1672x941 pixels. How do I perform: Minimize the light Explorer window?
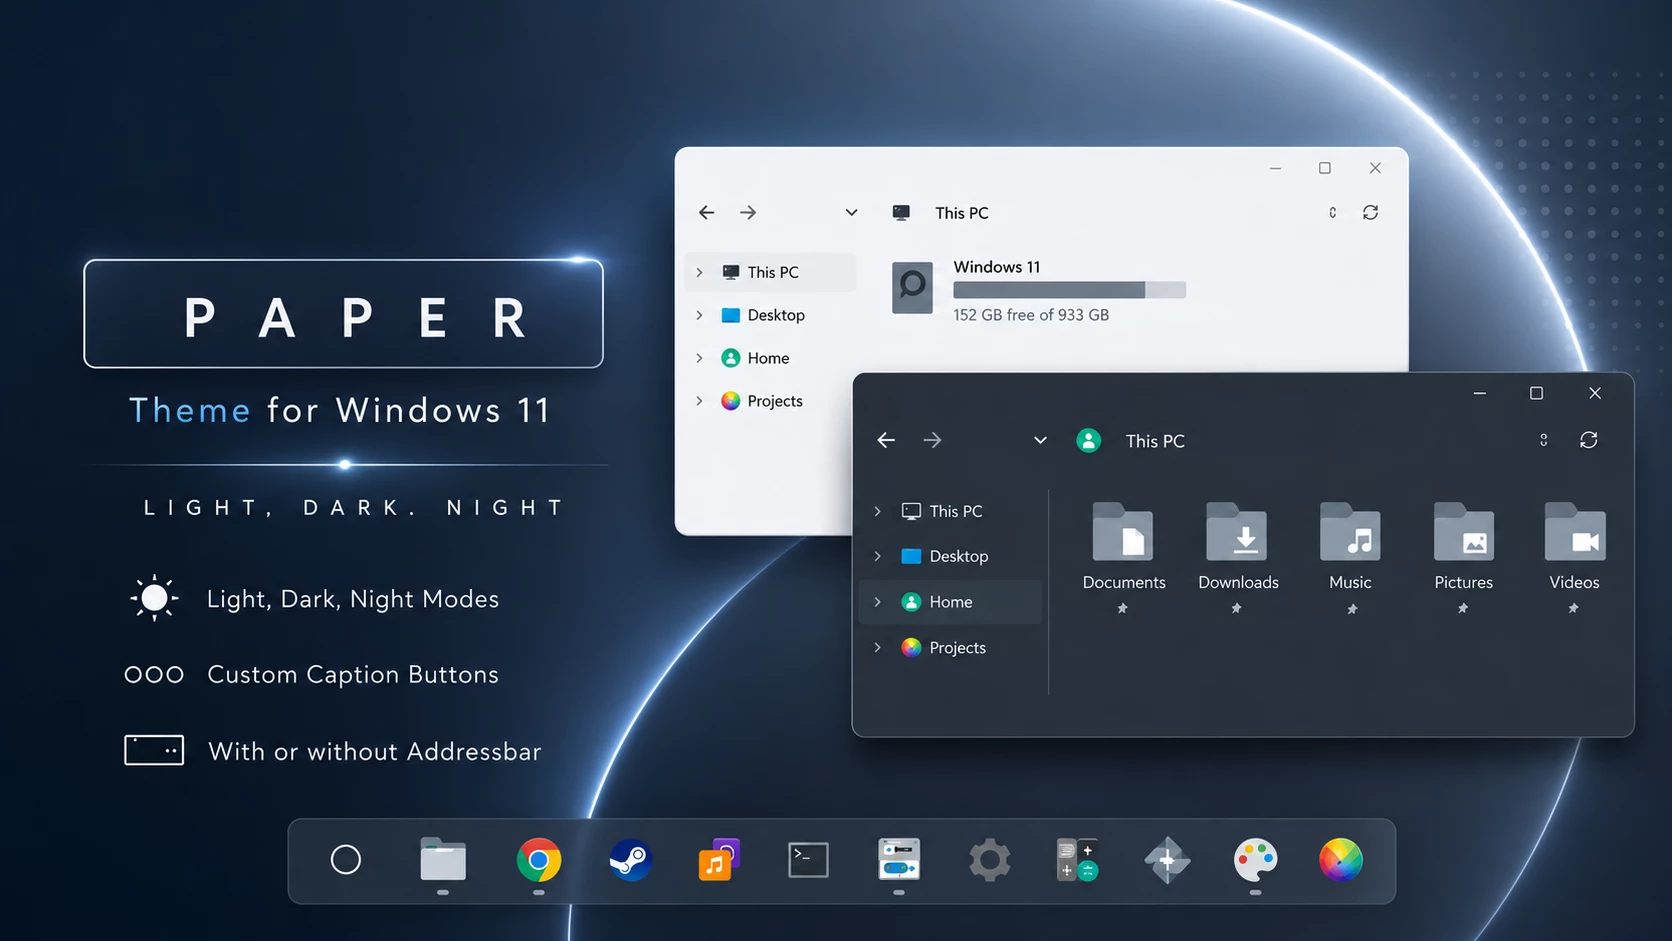tap(1275, 168)
